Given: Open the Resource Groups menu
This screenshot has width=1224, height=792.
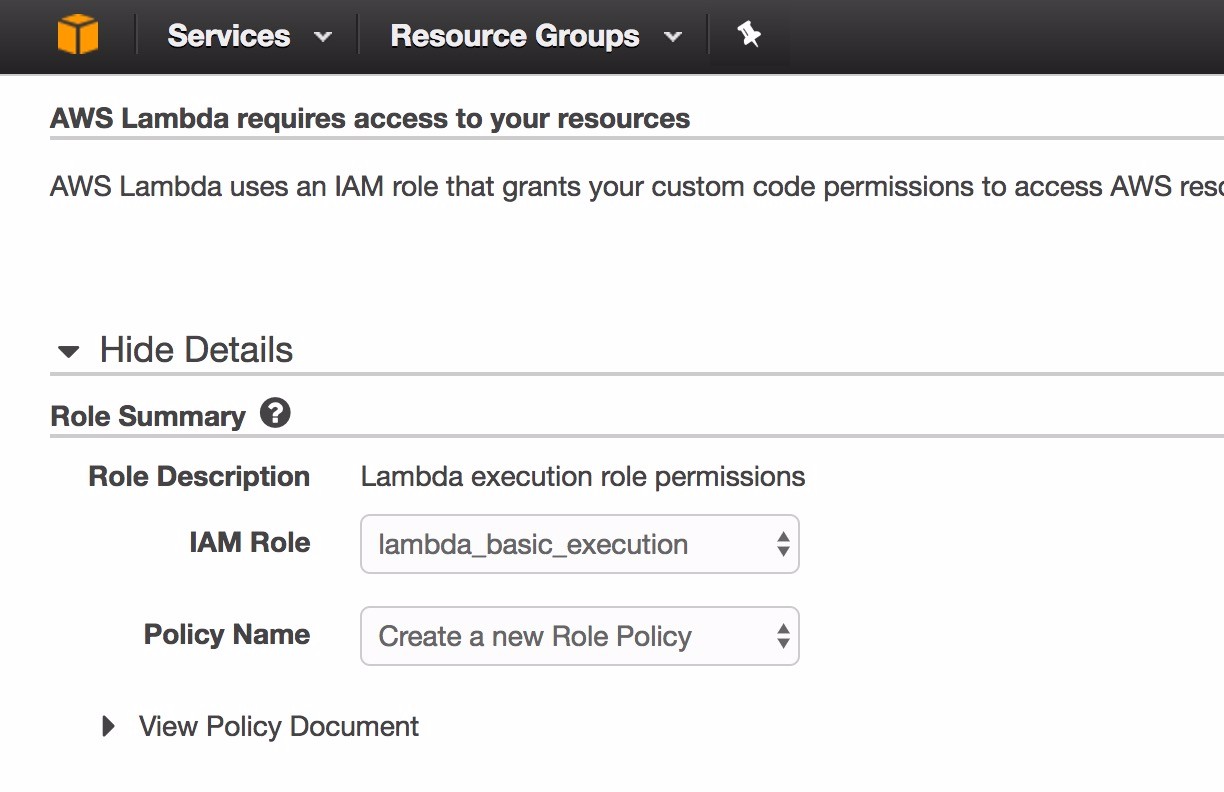Looking at the screenshot, I should click(x=515, y=36).
